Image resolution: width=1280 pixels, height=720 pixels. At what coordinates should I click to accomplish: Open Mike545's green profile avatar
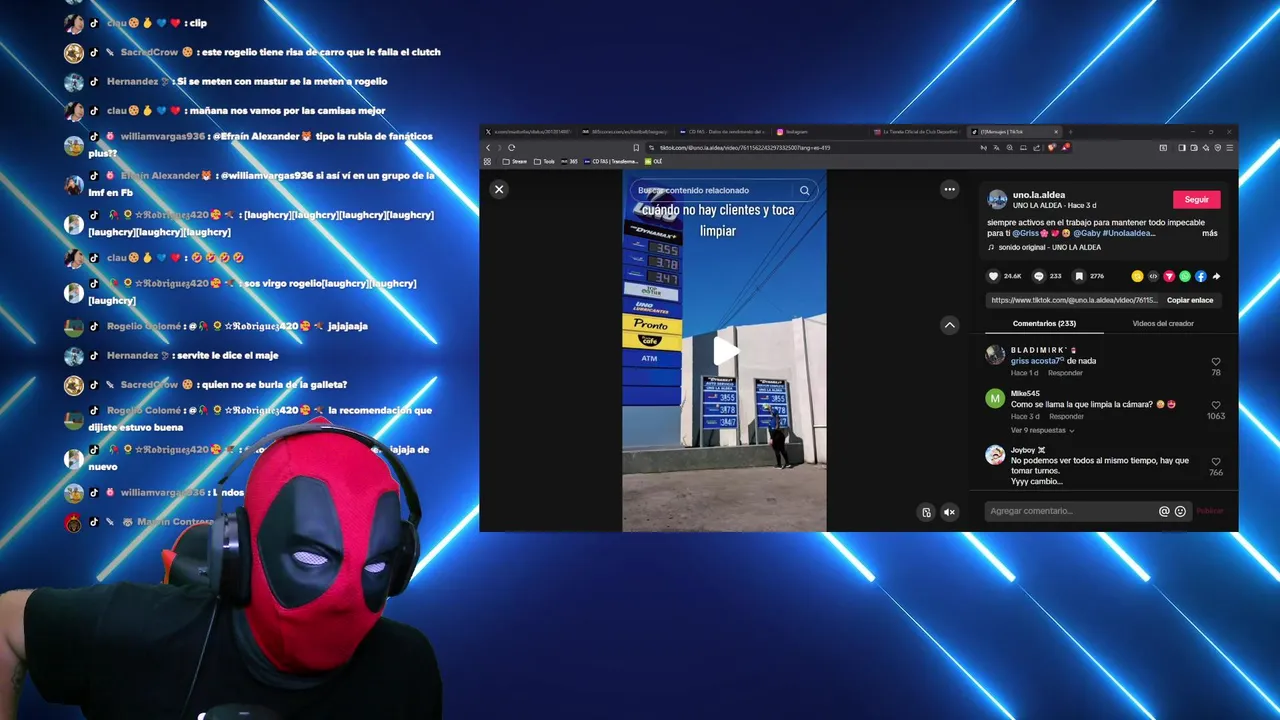(995, 398)
